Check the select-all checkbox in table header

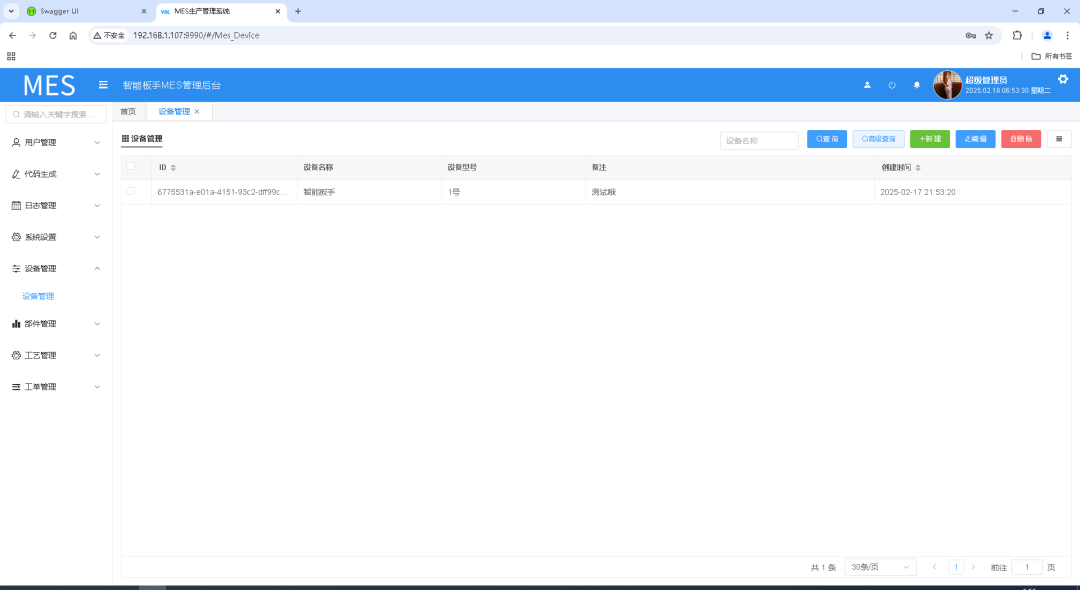[x=130, y=167]
